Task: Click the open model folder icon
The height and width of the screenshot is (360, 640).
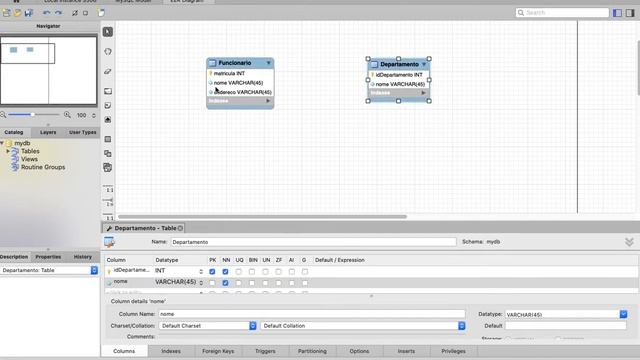Action: coord(18,13)
